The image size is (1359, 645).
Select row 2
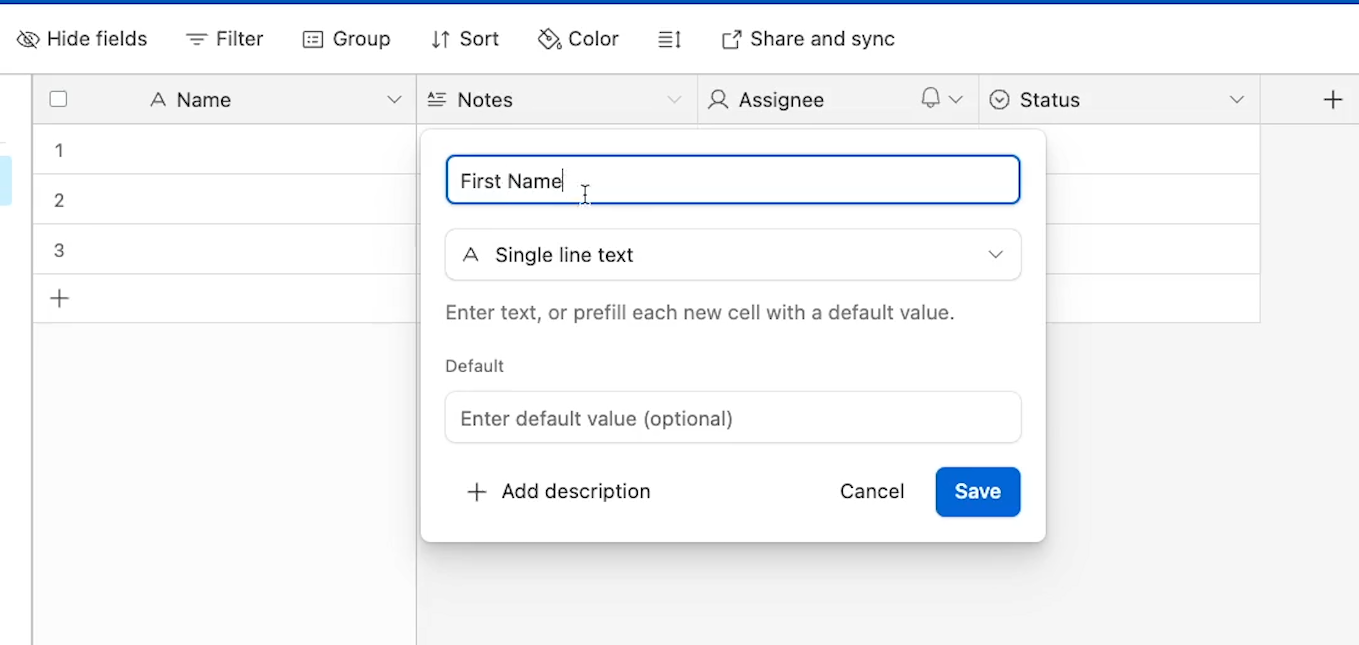59,200
